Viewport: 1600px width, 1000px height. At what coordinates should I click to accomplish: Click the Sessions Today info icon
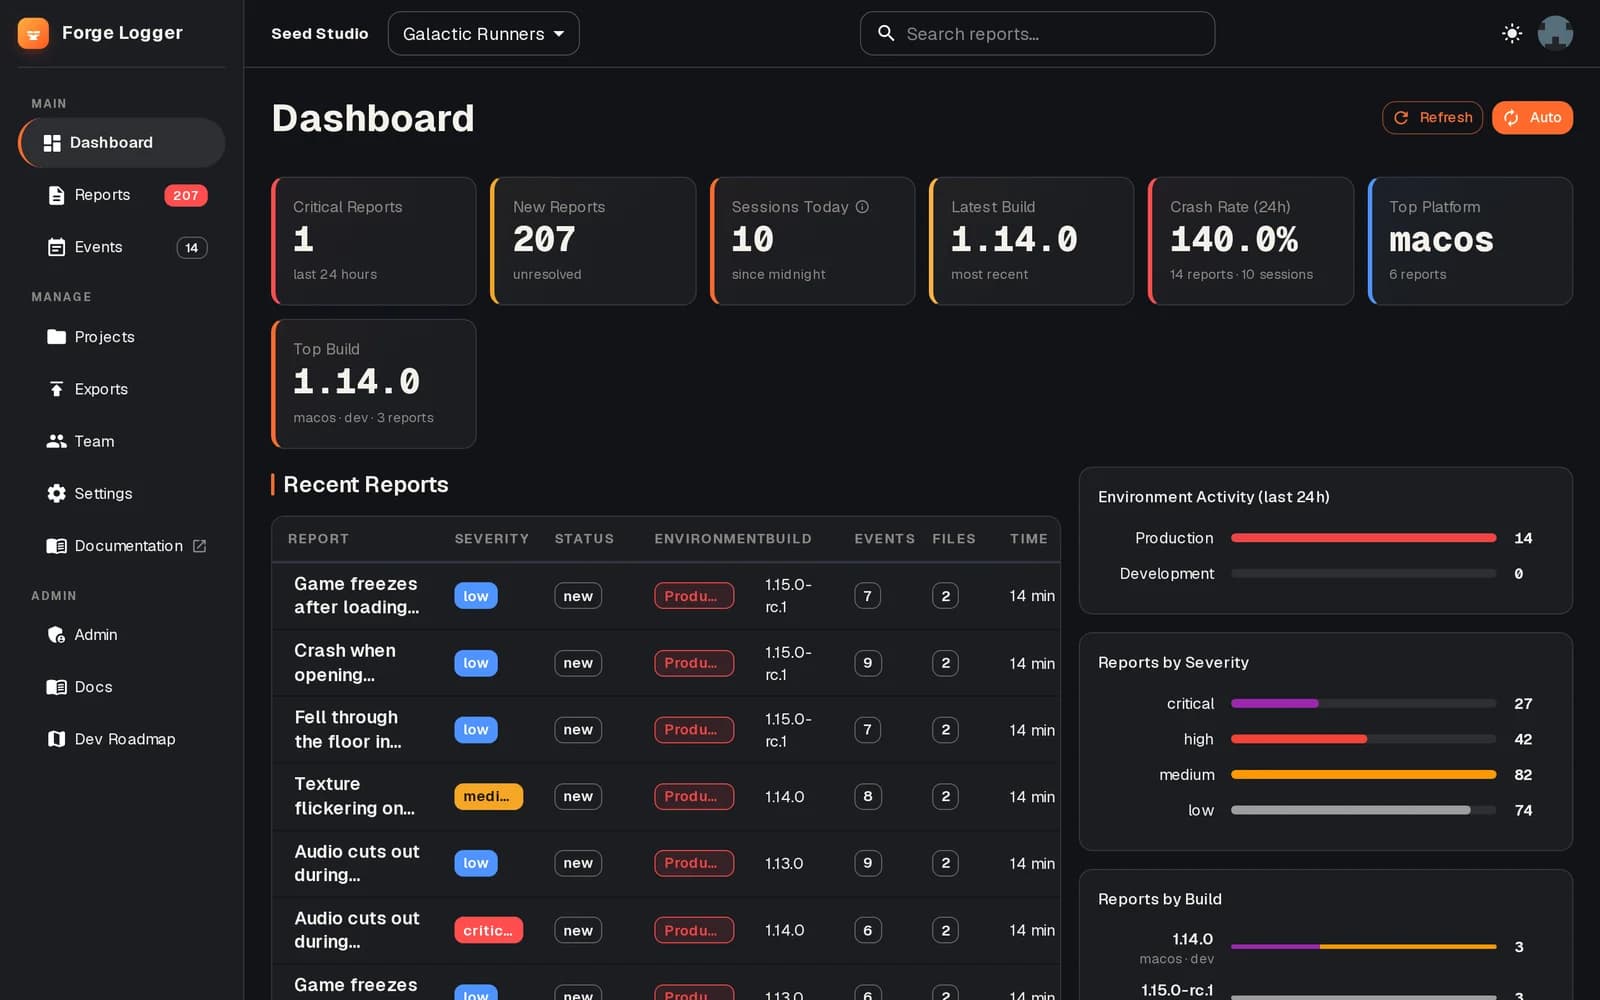pos(862,207)
